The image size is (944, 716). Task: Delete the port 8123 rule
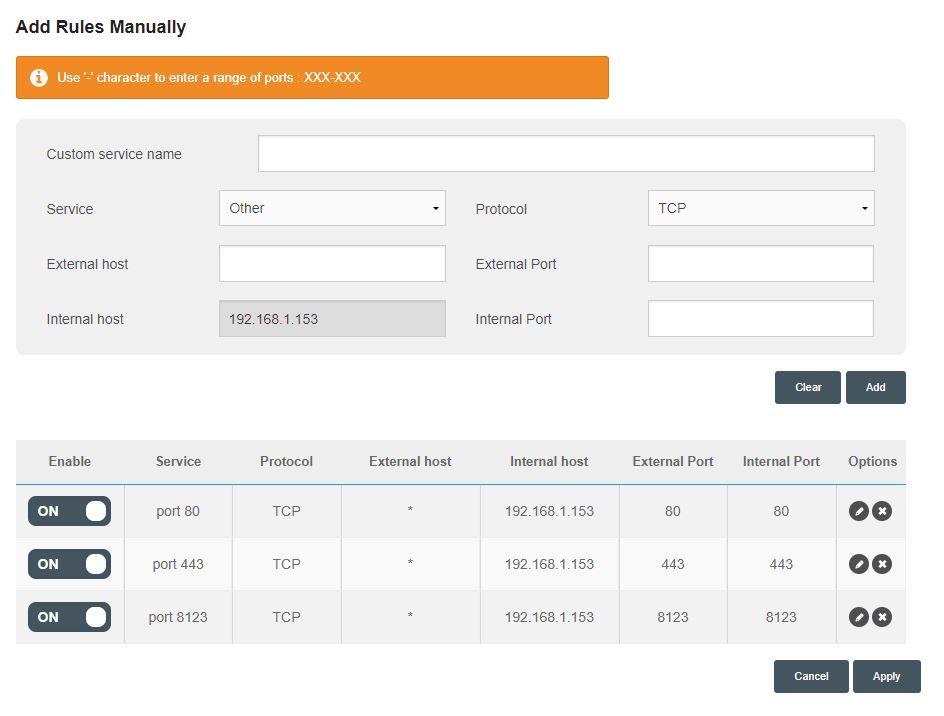(882, 617)
